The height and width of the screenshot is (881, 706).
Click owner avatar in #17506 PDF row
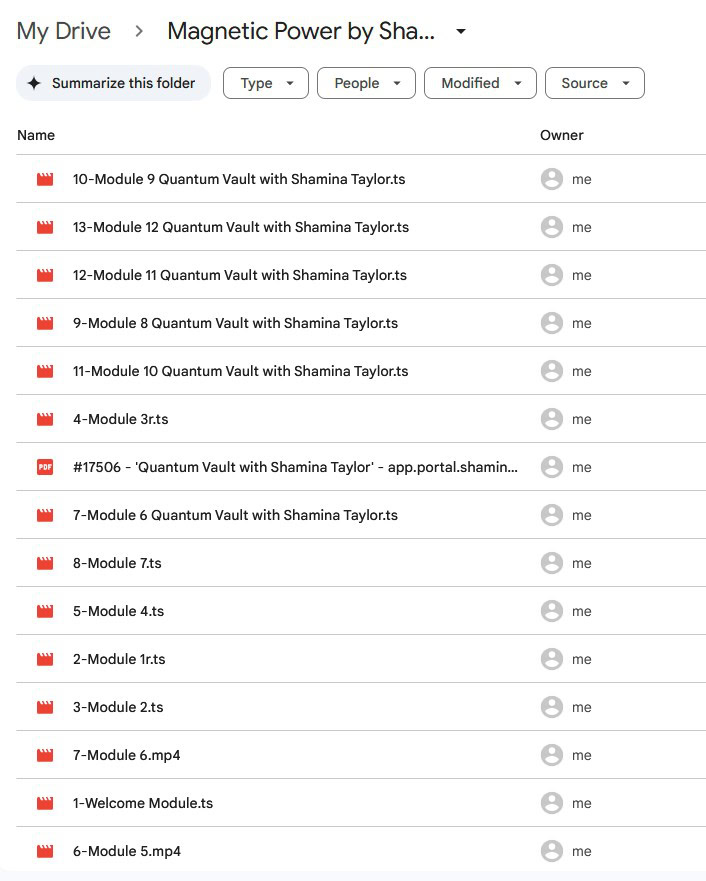[552, 467]
